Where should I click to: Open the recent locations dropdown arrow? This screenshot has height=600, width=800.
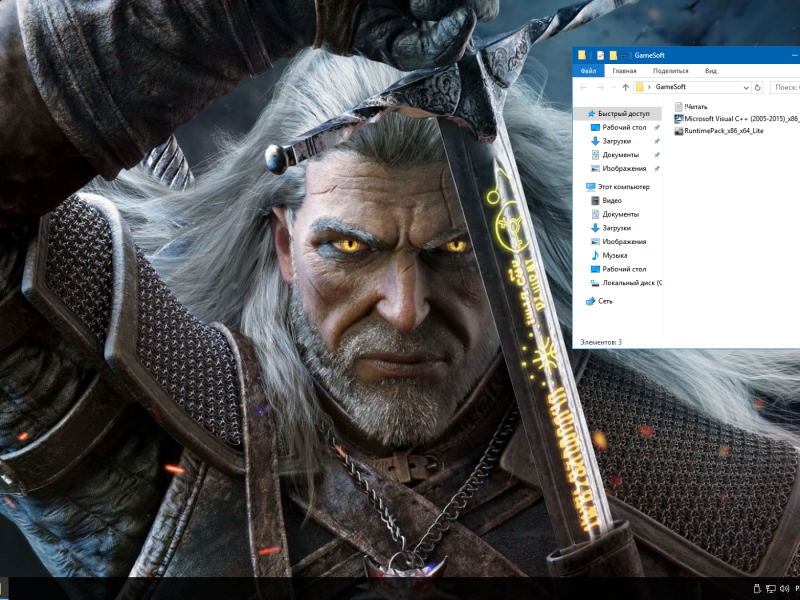[614, 87]
